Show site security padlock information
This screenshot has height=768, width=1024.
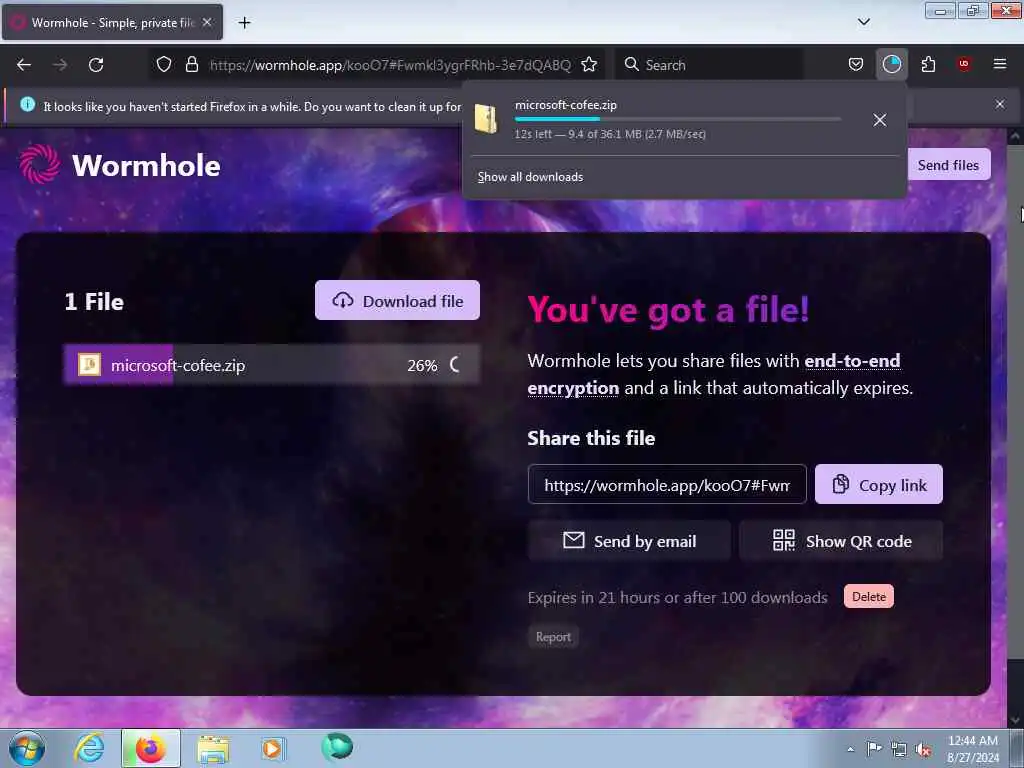[191, 64]
